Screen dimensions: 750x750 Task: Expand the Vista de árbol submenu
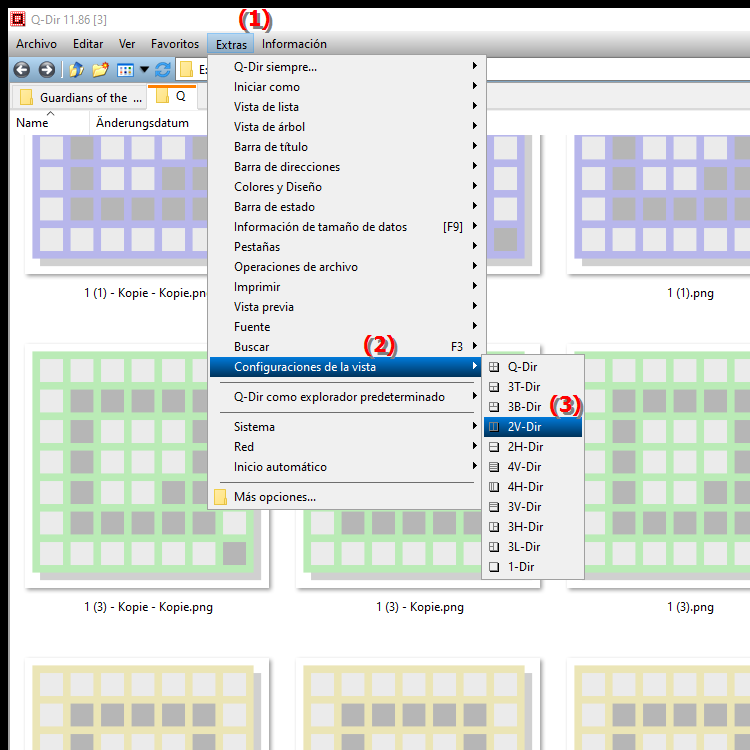pos(345,127)
